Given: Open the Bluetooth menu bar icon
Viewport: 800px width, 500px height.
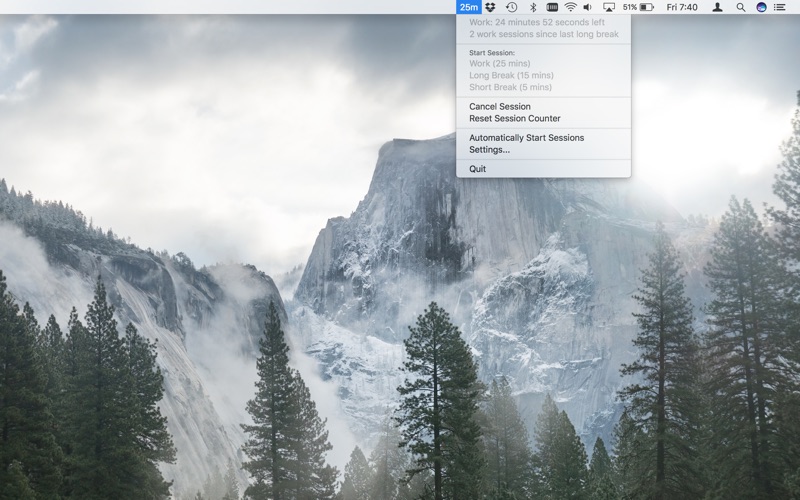Looking at the screenshot, I should (533, 7).
